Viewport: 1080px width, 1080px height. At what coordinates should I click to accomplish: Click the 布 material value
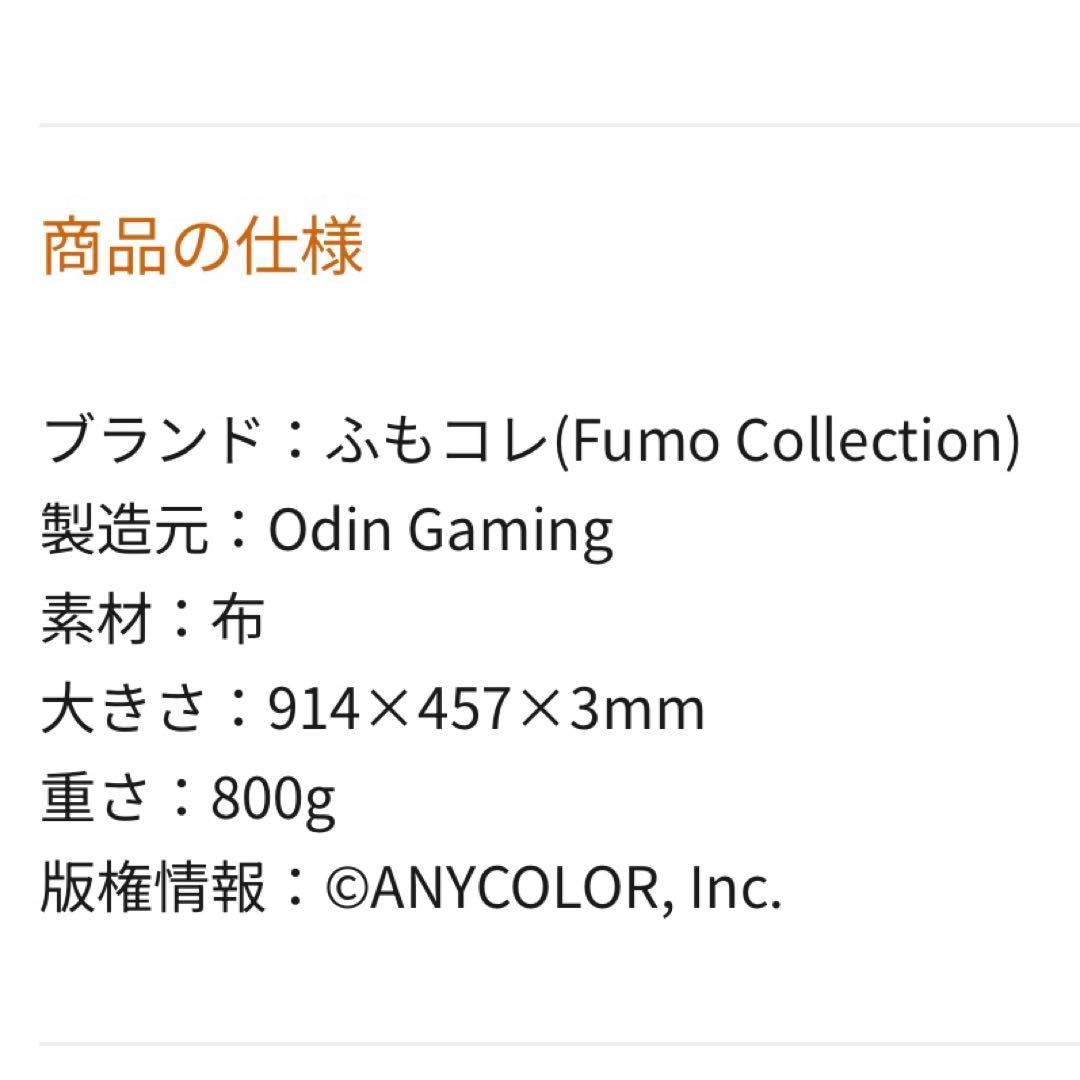(x=237, y=620)
